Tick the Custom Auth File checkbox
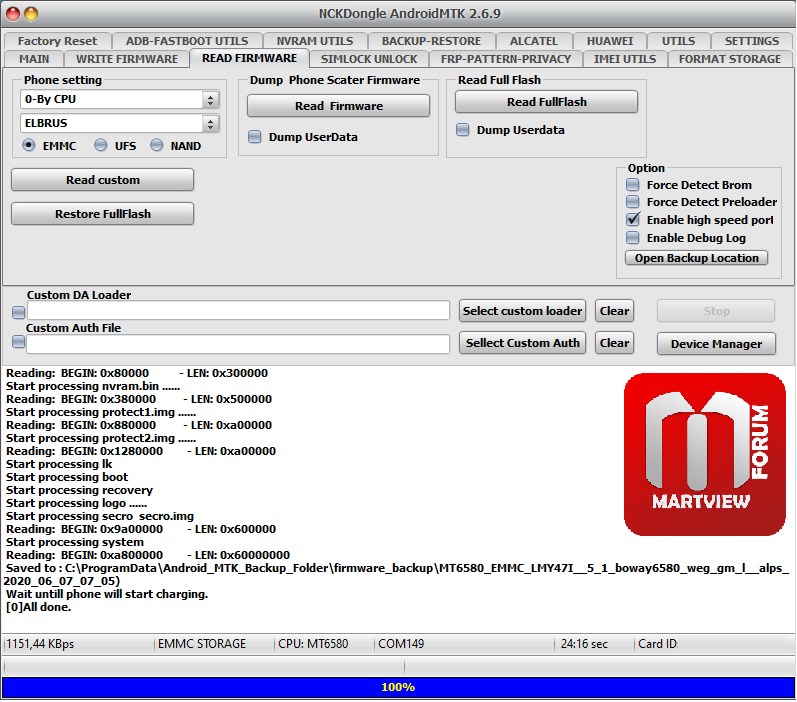 click(x=18, y=342)
